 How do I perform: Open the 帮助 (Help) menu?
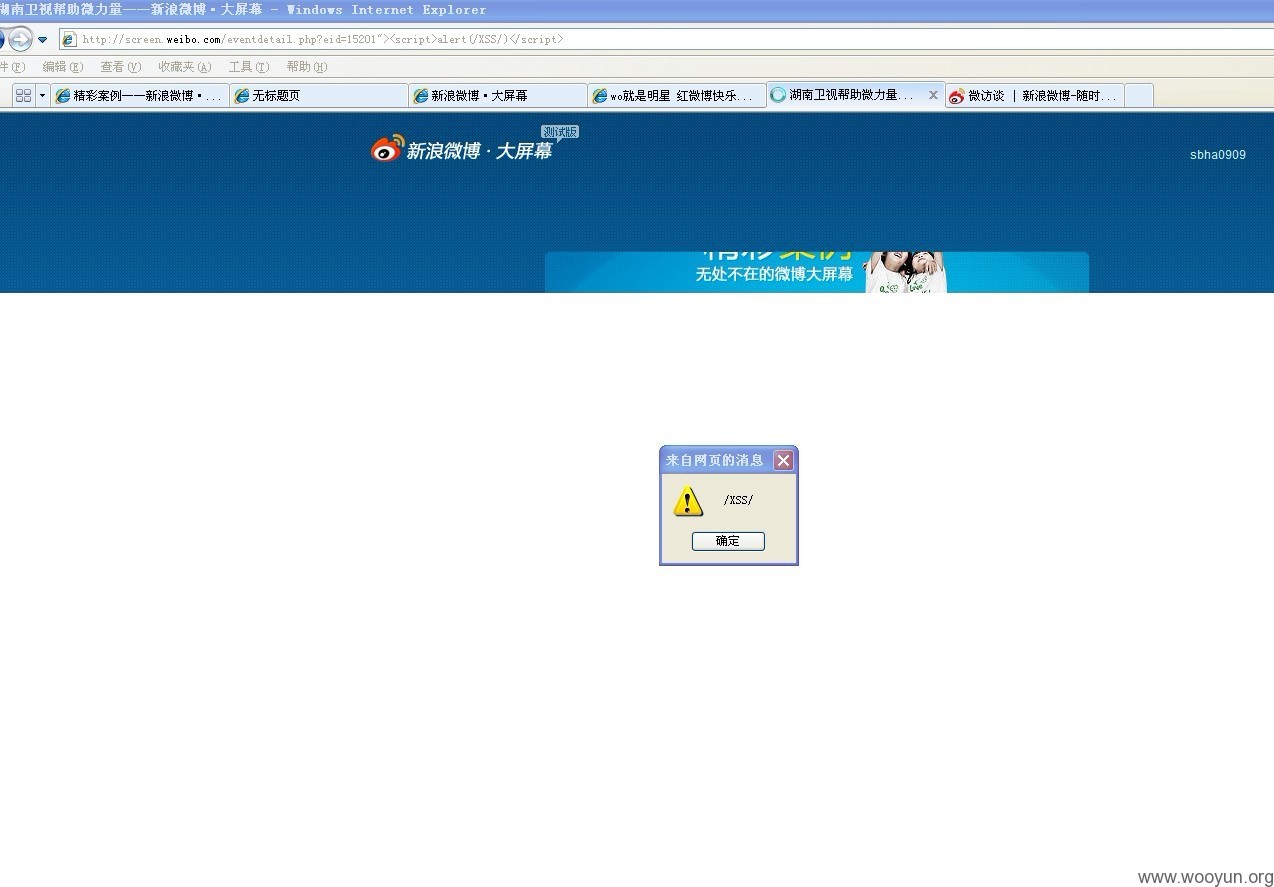point(307,67)
